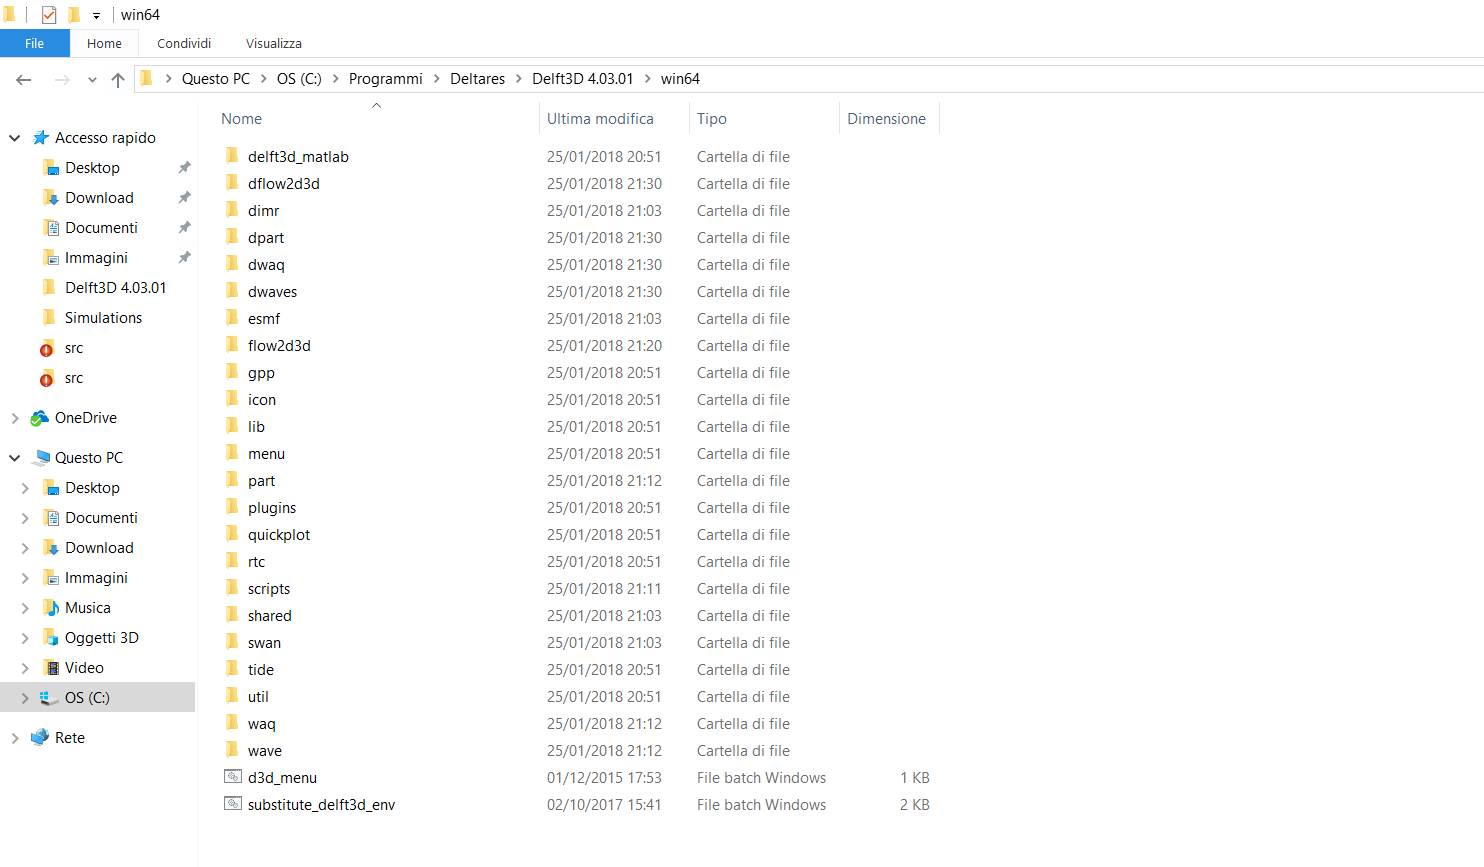
Task: Select the gpp folder icon
Action: click(x=232, y=372)
